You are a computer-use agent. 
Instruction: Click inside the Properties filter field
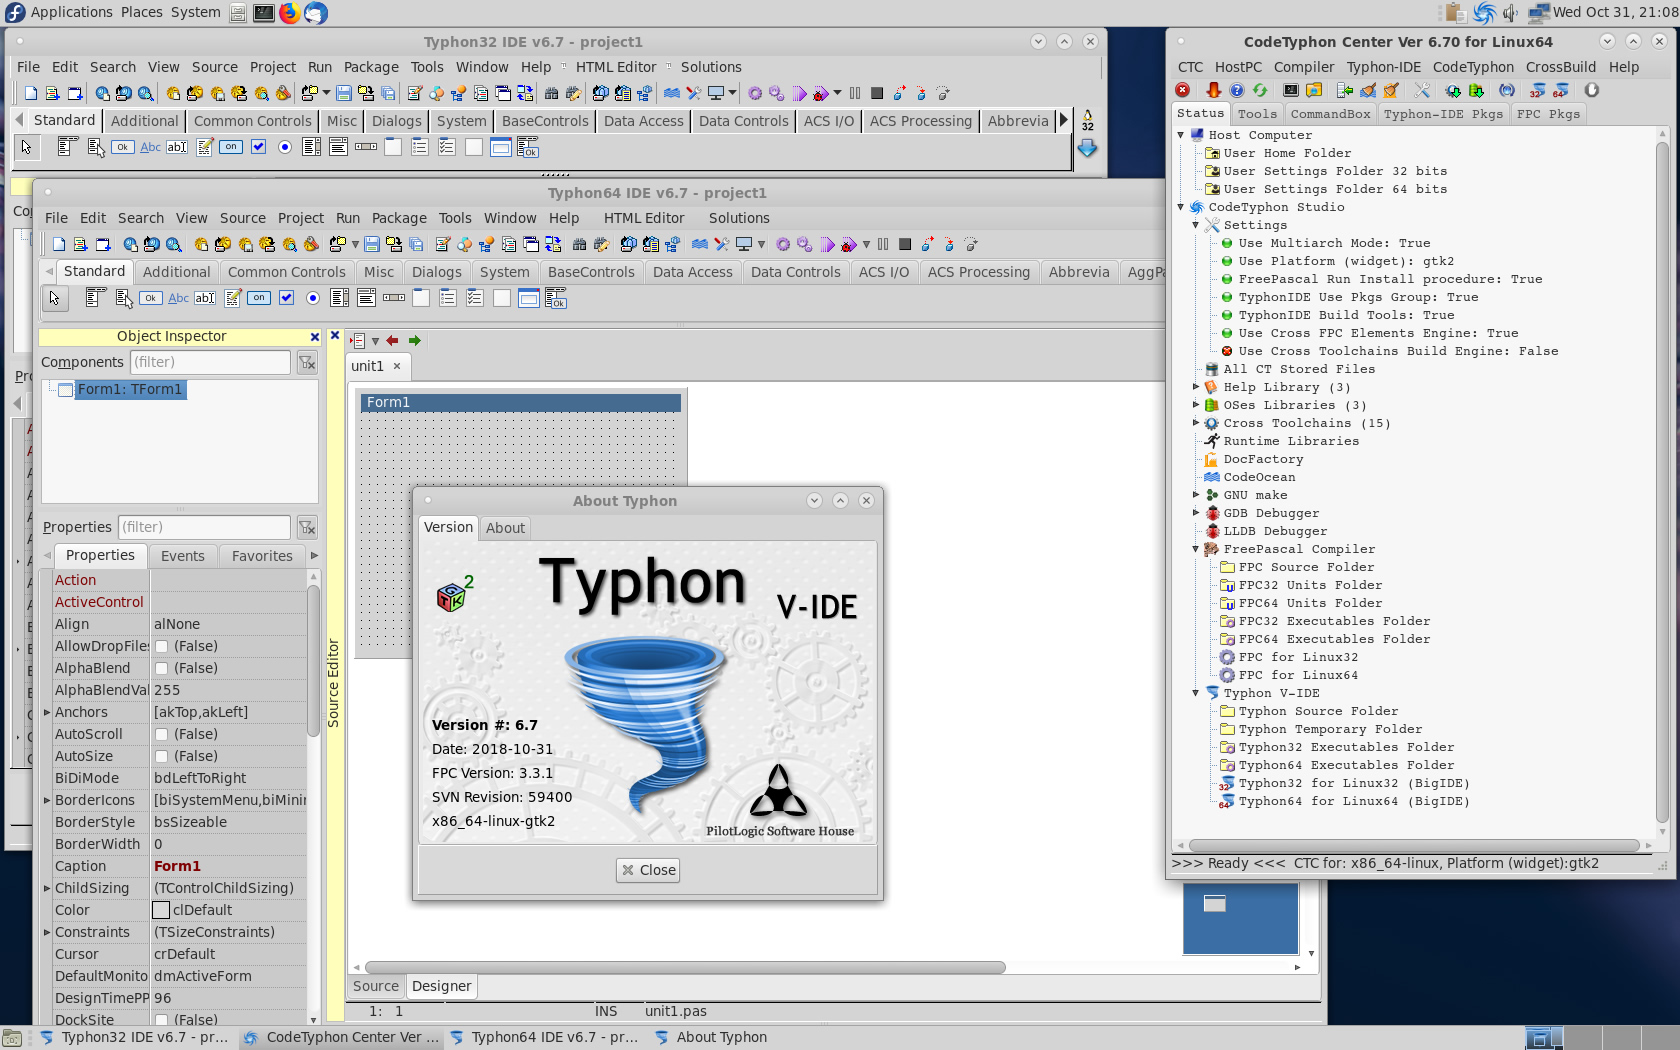click(204, 527)
